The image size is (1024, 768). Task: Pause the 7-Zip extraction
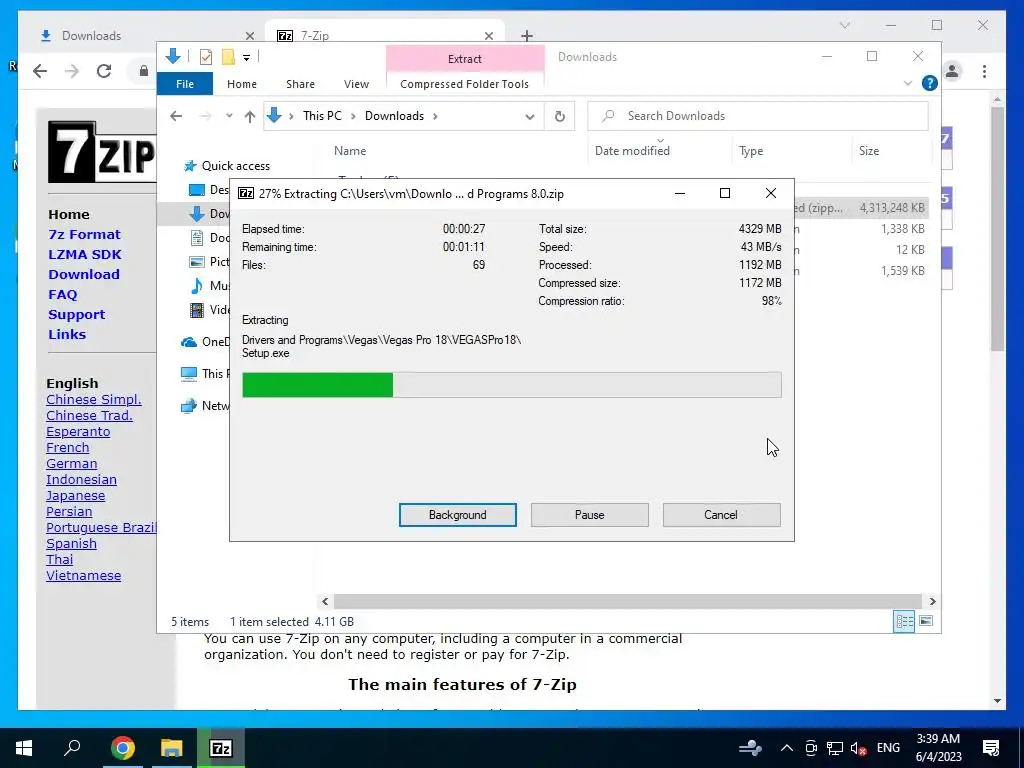click(x=589, y=515)
